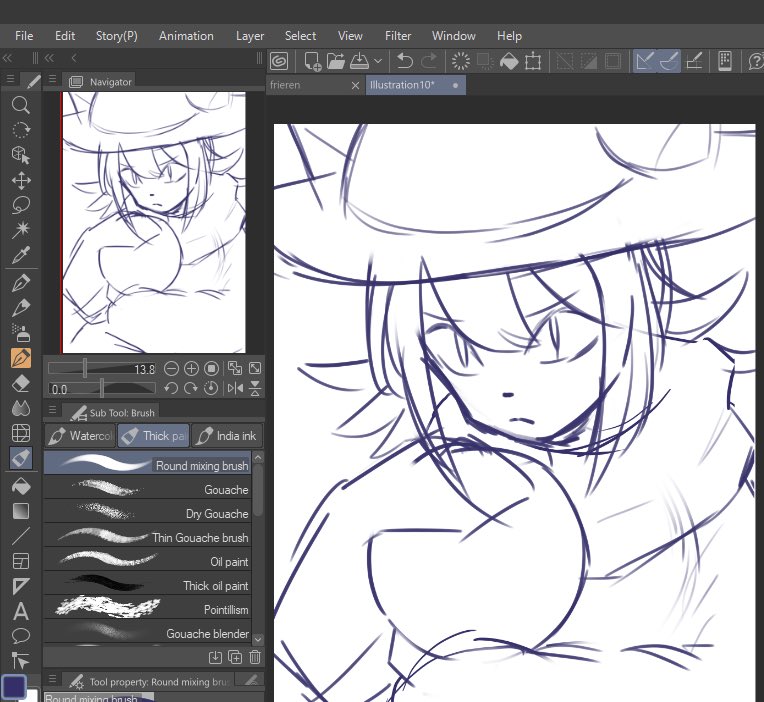This screenshot has height=702, width=764.
Task: Adjust the Navigator zoom slider
Action: point(101,368)
